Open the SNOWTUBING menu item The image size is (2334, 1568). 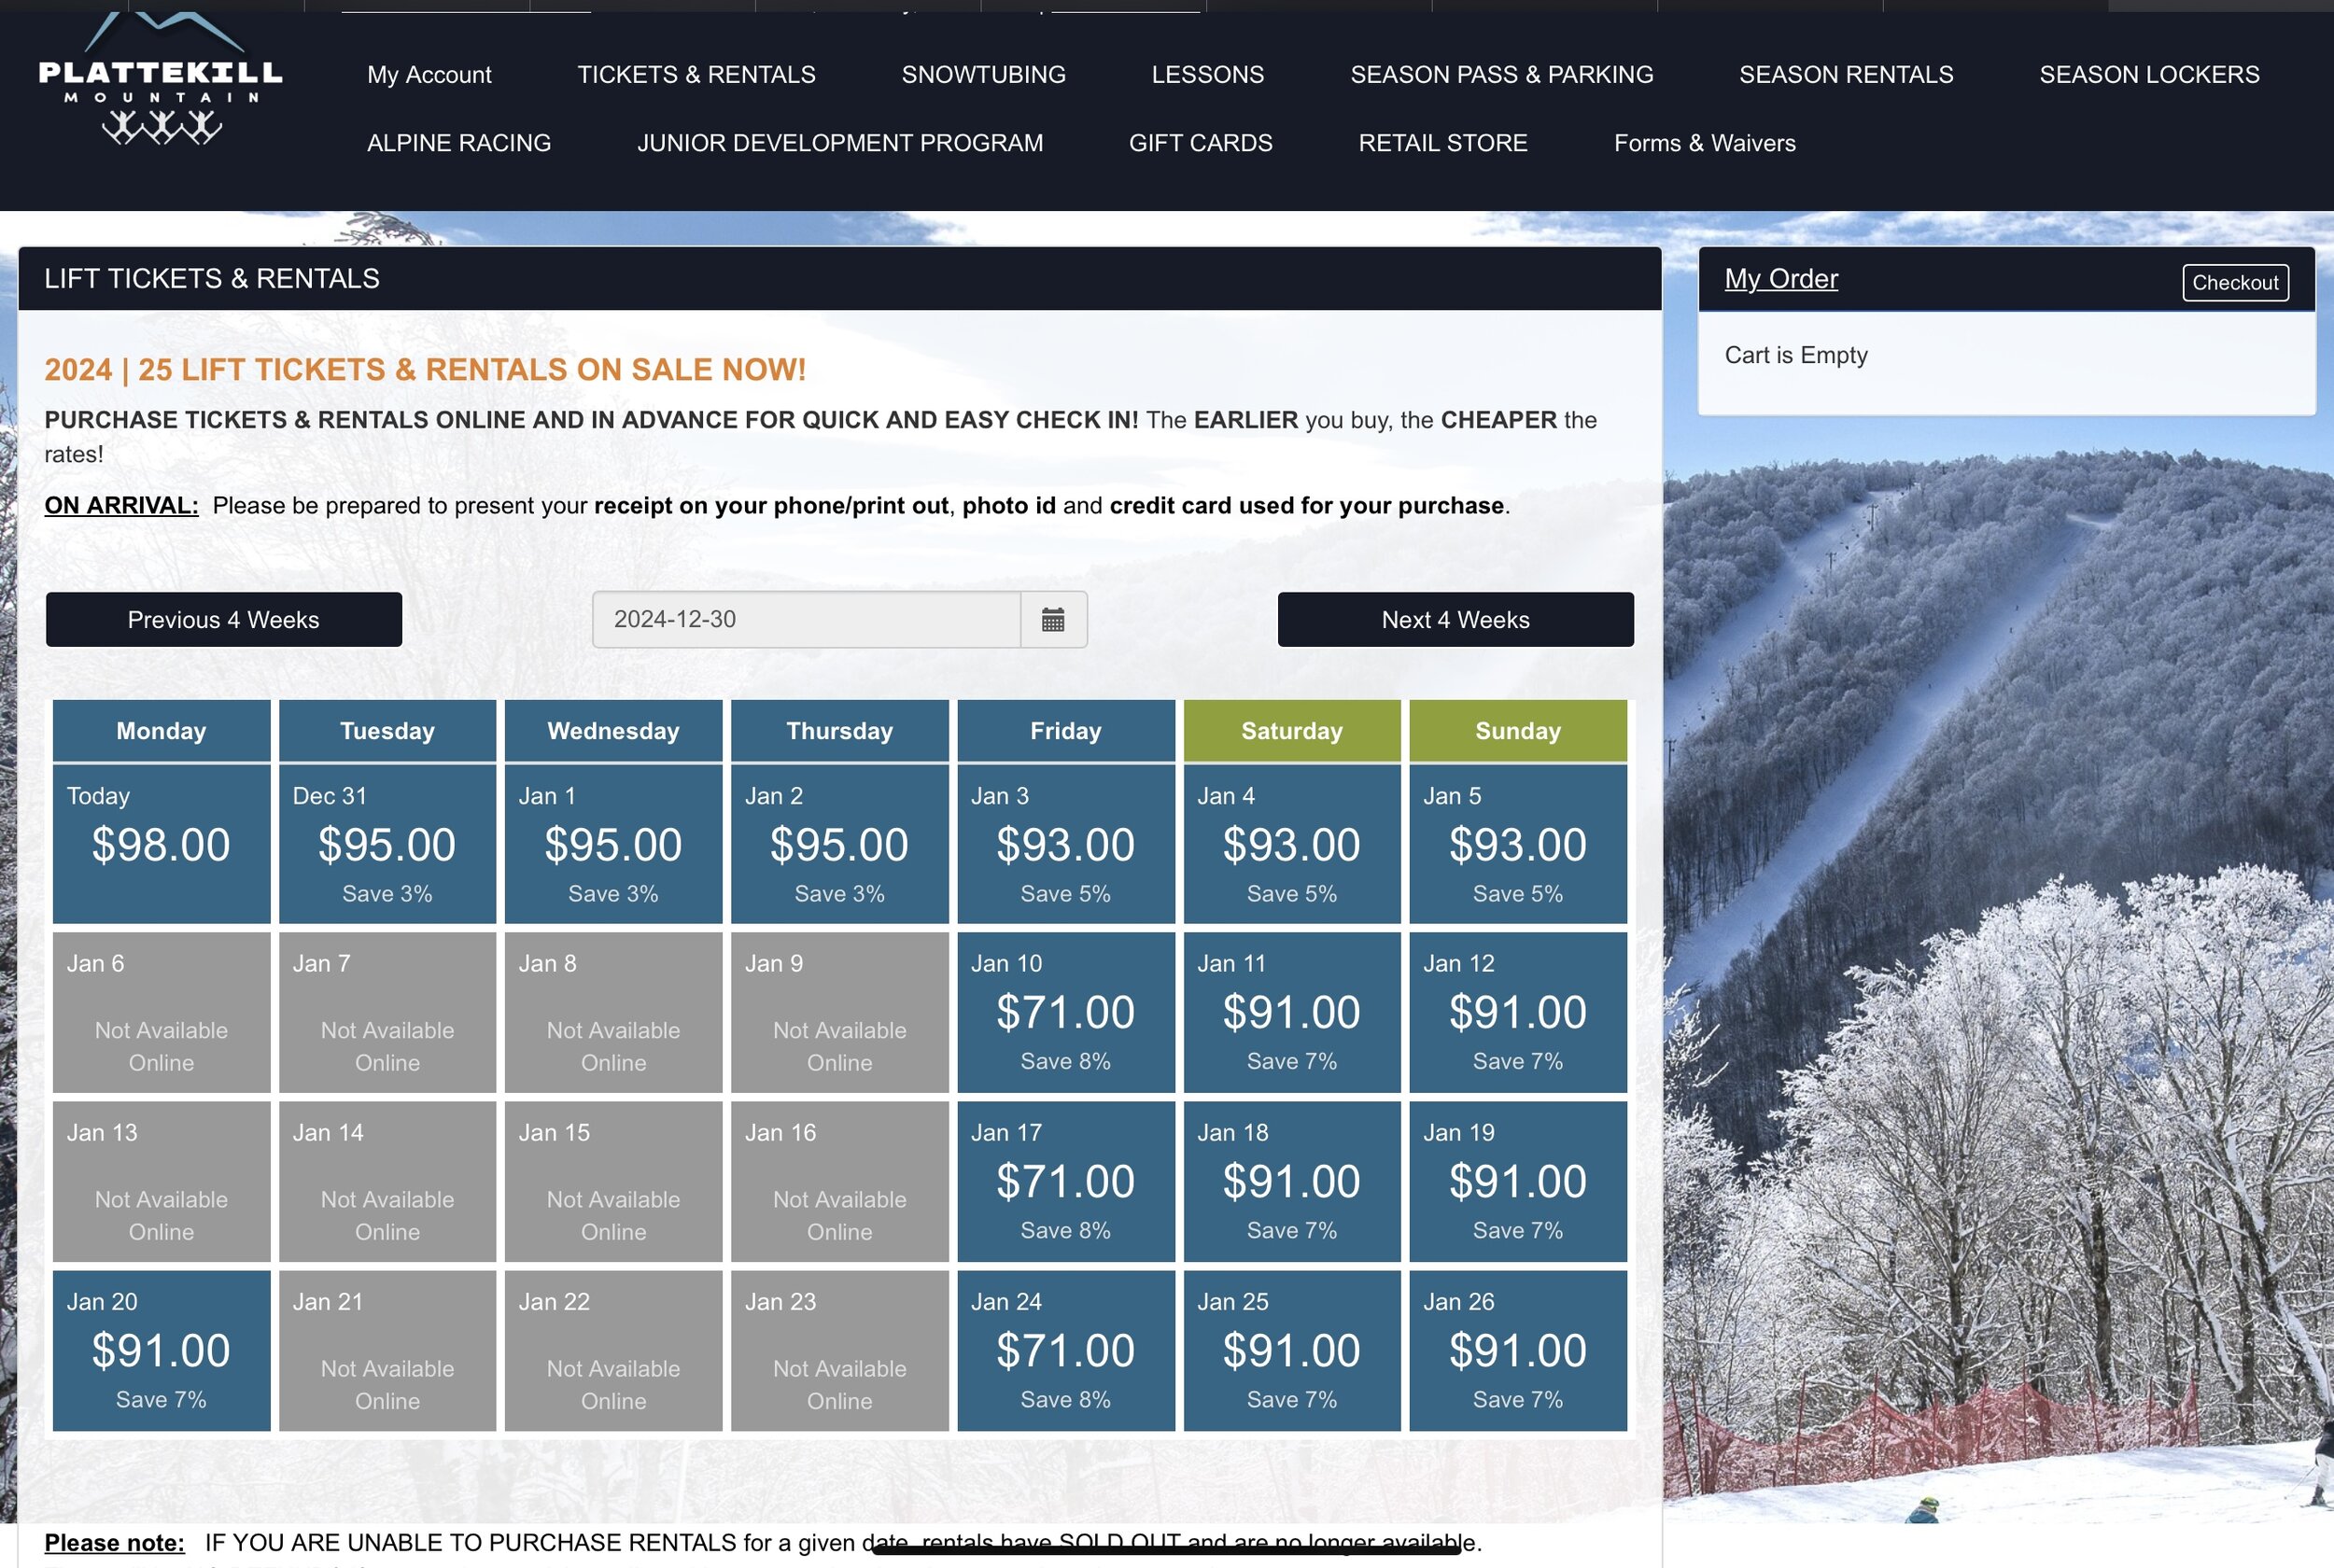(x=983, y=75)
